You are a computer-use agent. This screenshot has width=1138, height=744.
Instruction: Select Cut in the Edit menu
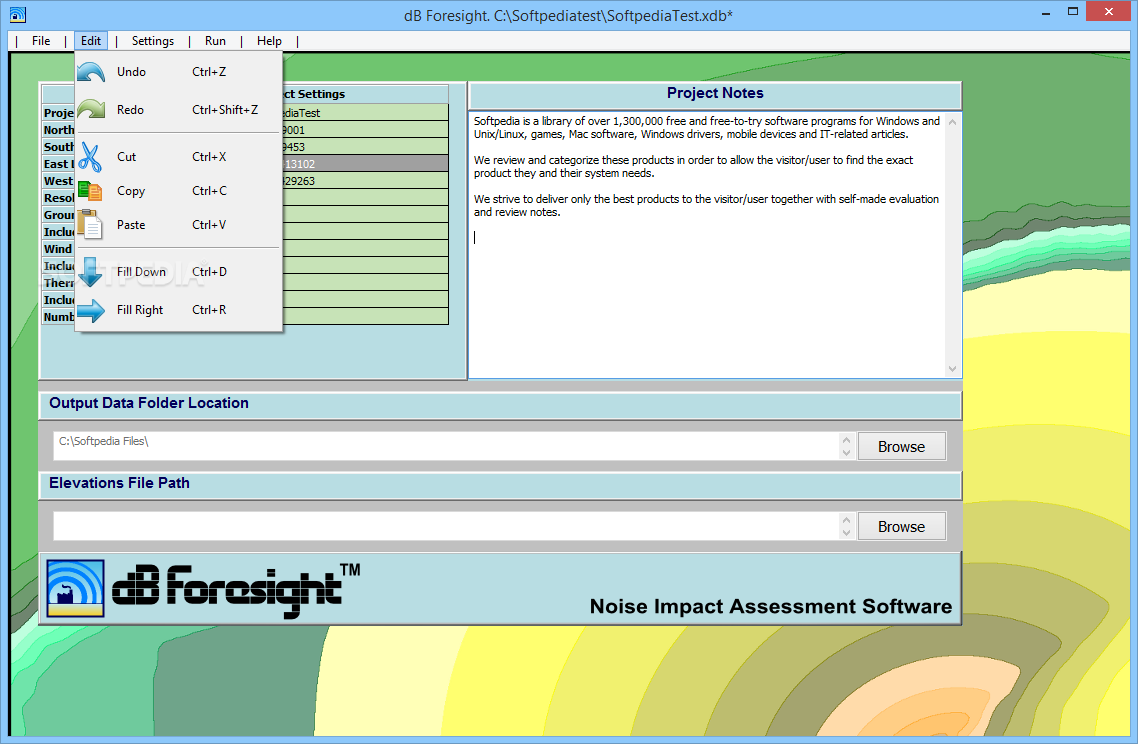(179, 157)
